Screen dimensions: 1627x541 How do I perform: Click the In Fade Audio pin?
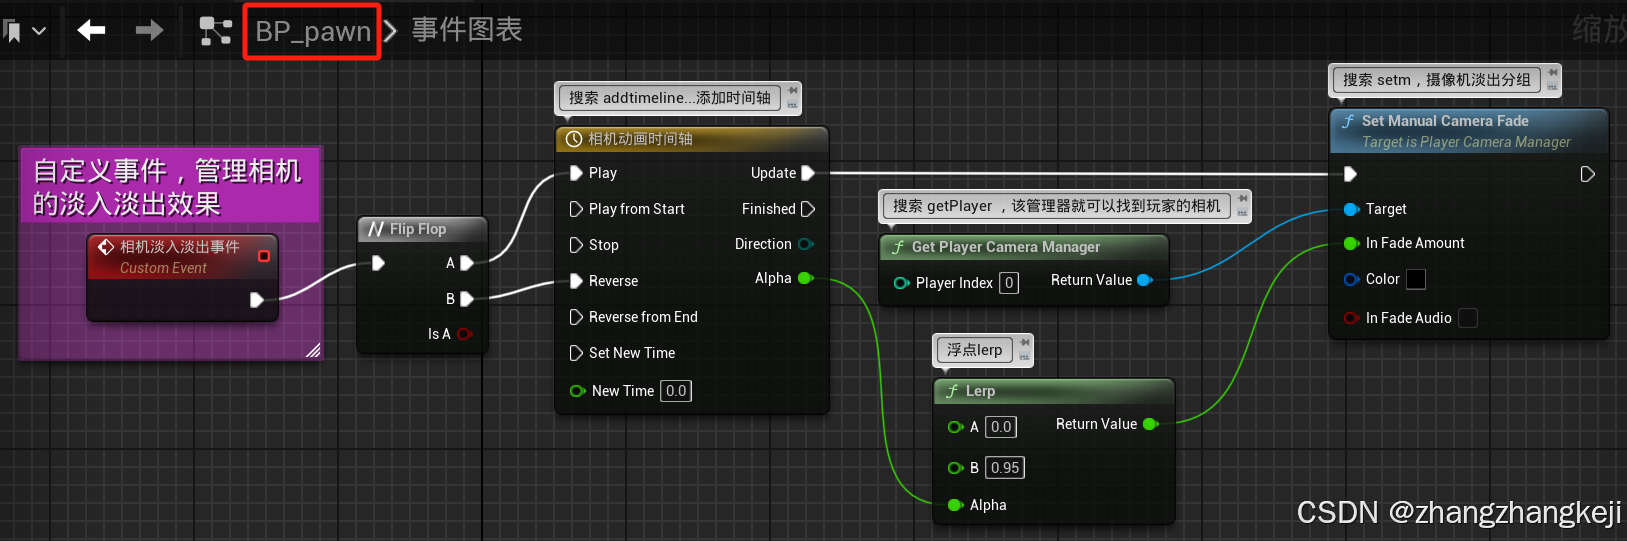tap(1351, 318)
